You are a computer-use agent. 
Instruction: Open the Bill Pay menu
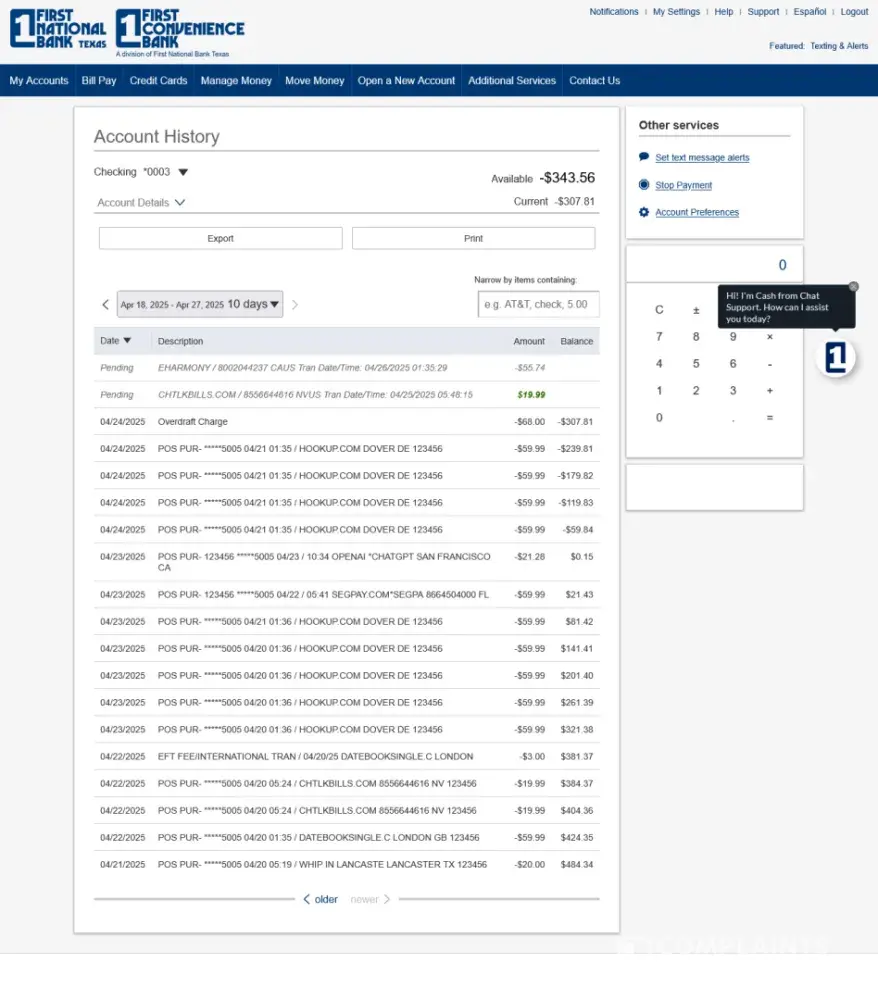(x=99, y=81)
